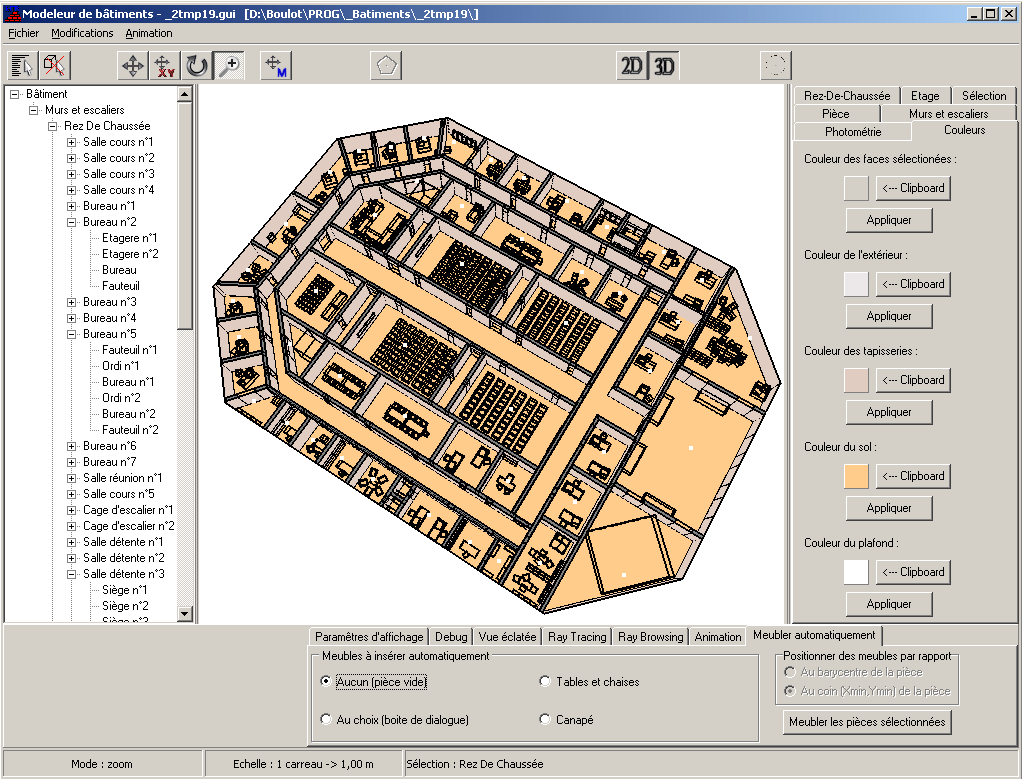Open the Modifications menu
Screen dimensions: 1022x779
pos(82,33)
